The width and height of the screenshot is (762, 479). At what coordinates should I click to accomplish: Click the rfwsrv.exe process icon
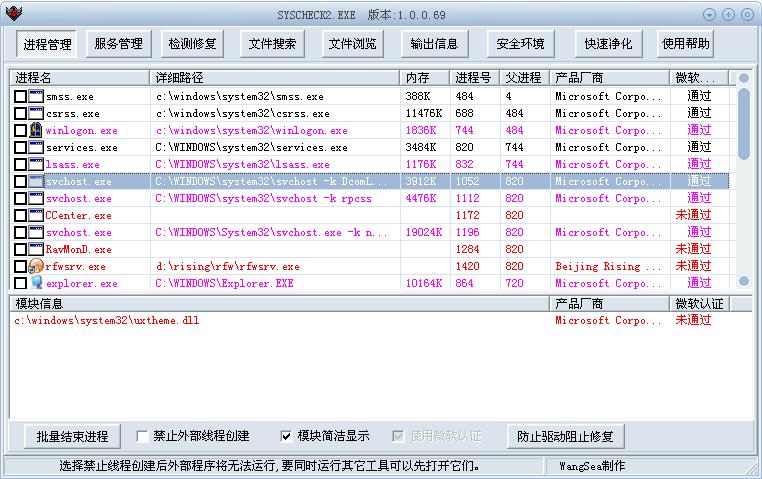(x=36, y=266)
